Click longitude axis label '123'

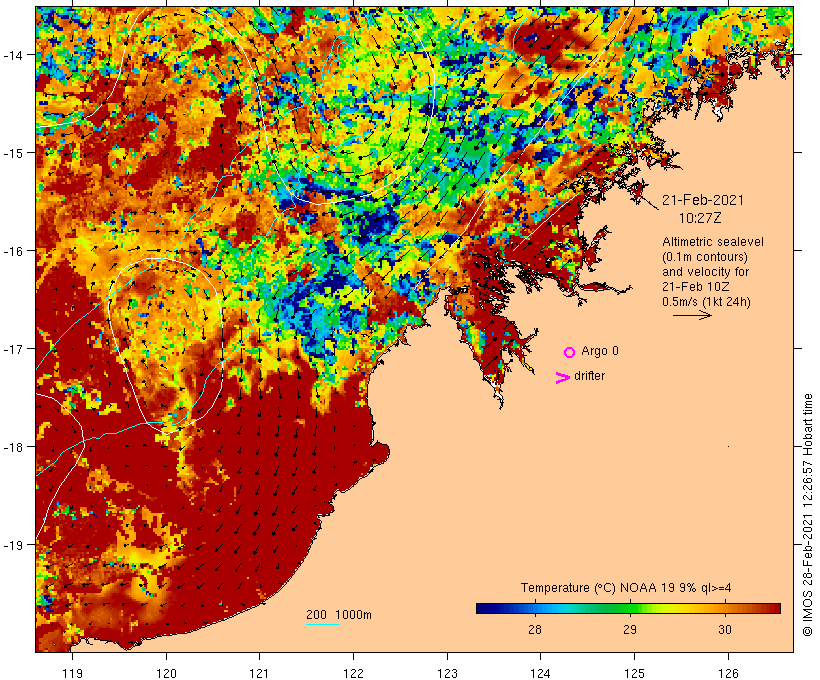447,673
